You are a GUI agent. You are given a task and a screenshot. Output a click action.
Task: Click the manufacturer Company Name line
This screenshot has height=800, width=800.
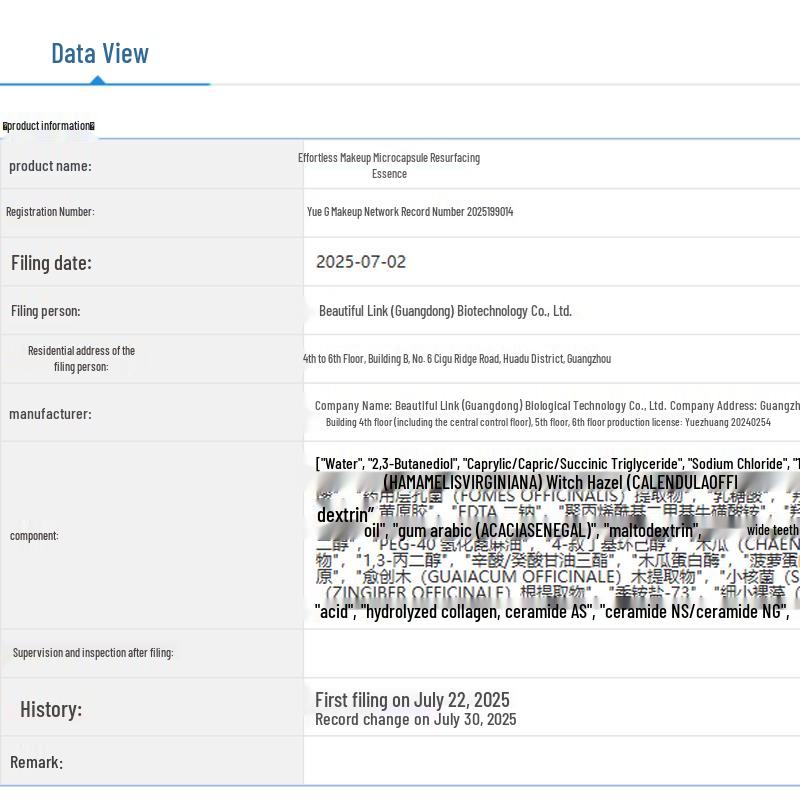[556, 406]
